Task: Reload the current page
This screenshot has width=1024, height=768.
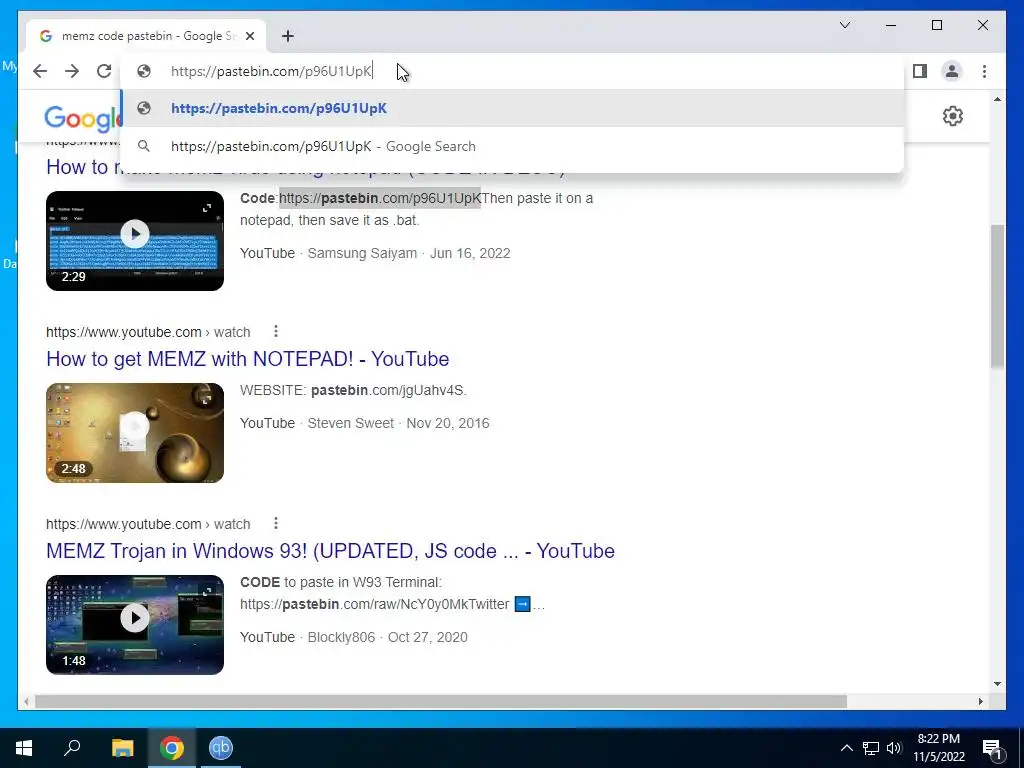Action: pos(104,71)
